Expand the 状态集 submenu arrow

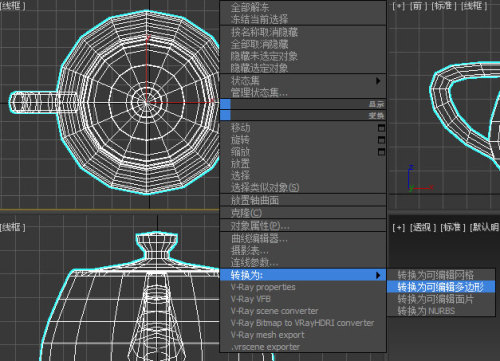[378, 81]
